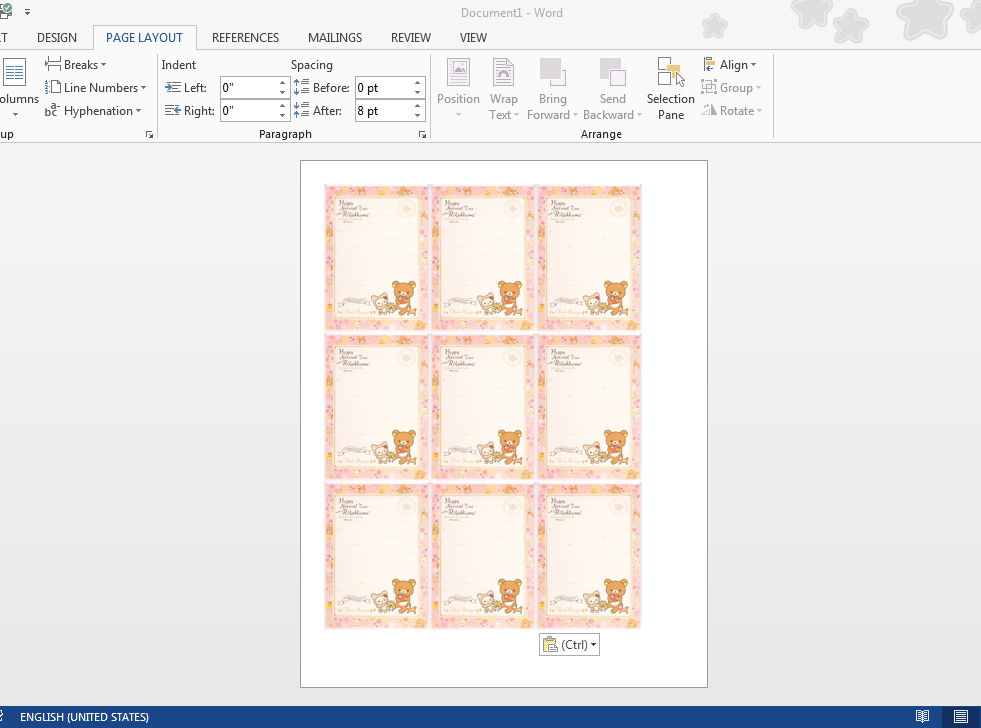The width and height of the screenshot is (981, 728).
Task: Launch Page Setup dialog launcher
Action: [150, 134]
